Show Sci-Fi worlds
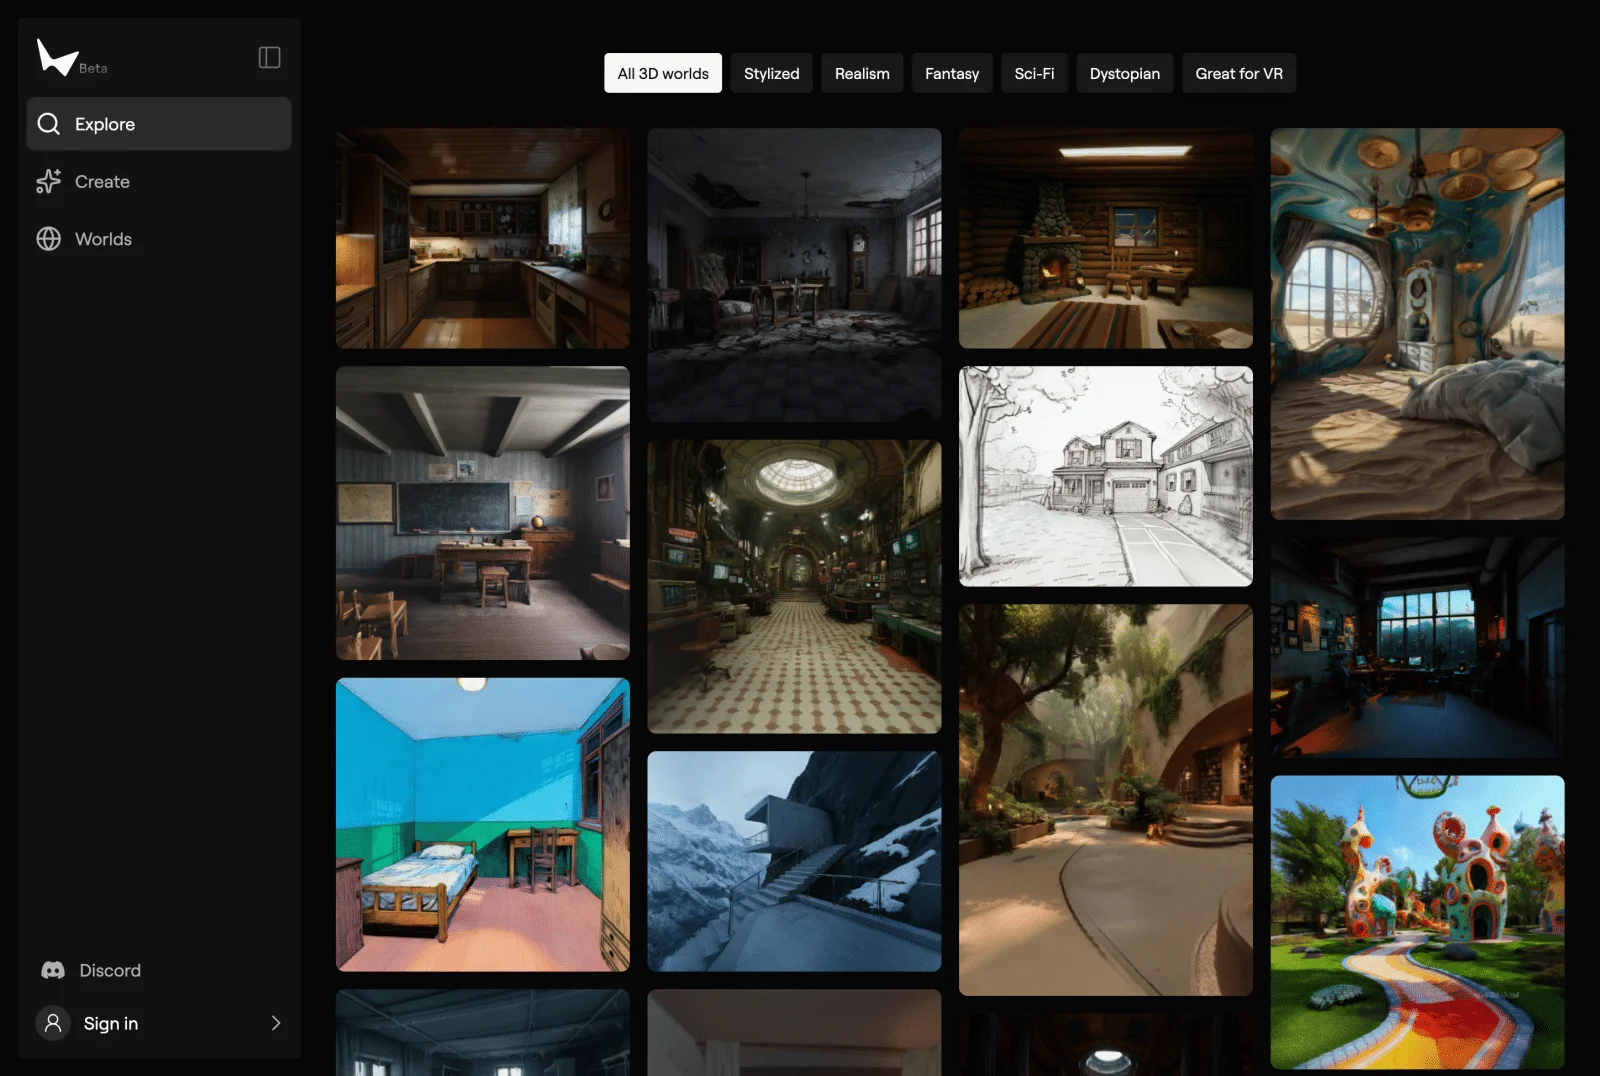Image resolution: width=1600 pixels, height=1076 pixels. coord(1034,73)
